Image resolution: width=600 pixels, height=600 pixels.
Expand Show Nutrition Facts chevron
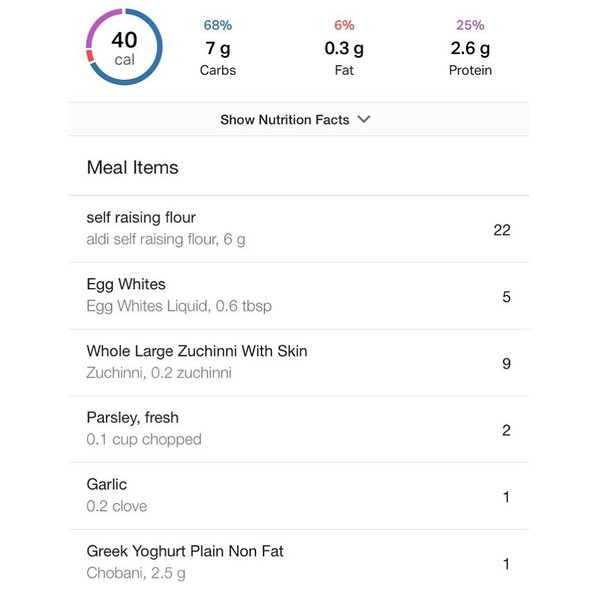[x=364, y=119]
